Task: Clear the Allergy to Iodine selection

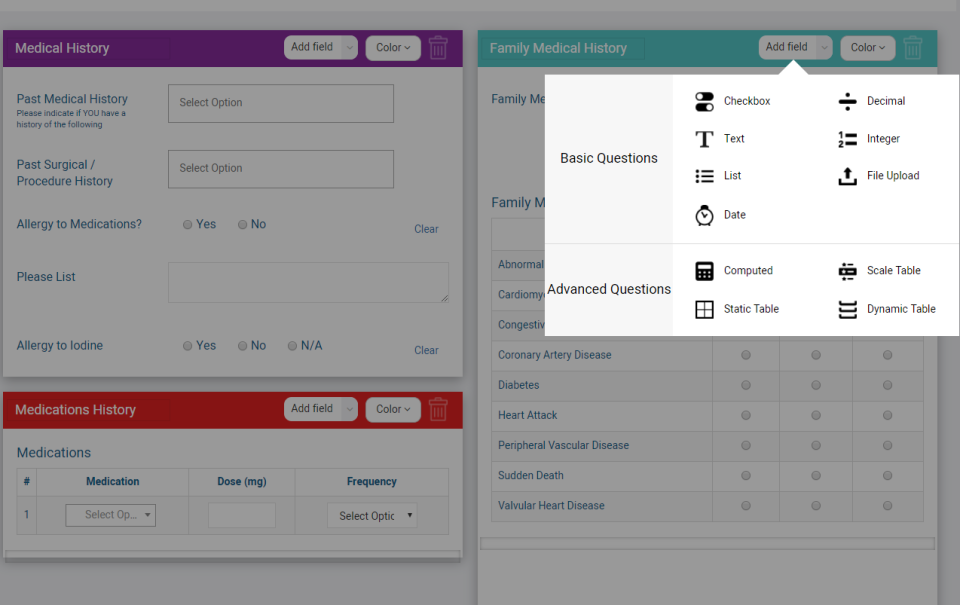Action: coord(426,350)
